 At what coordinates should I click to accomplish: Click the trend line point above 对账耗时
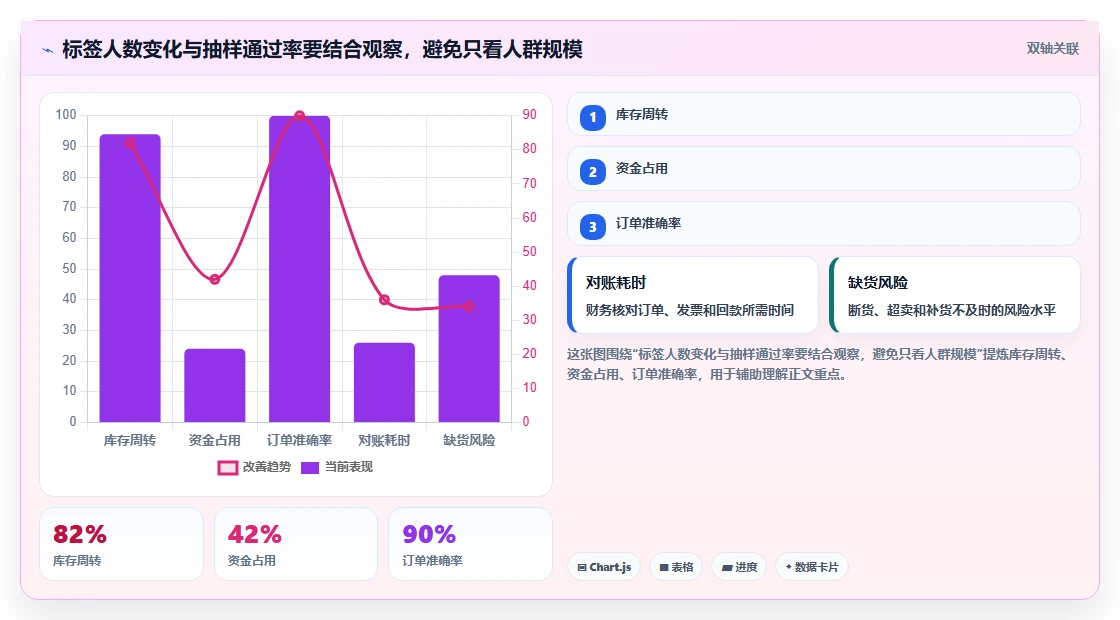tap(384, 300)
